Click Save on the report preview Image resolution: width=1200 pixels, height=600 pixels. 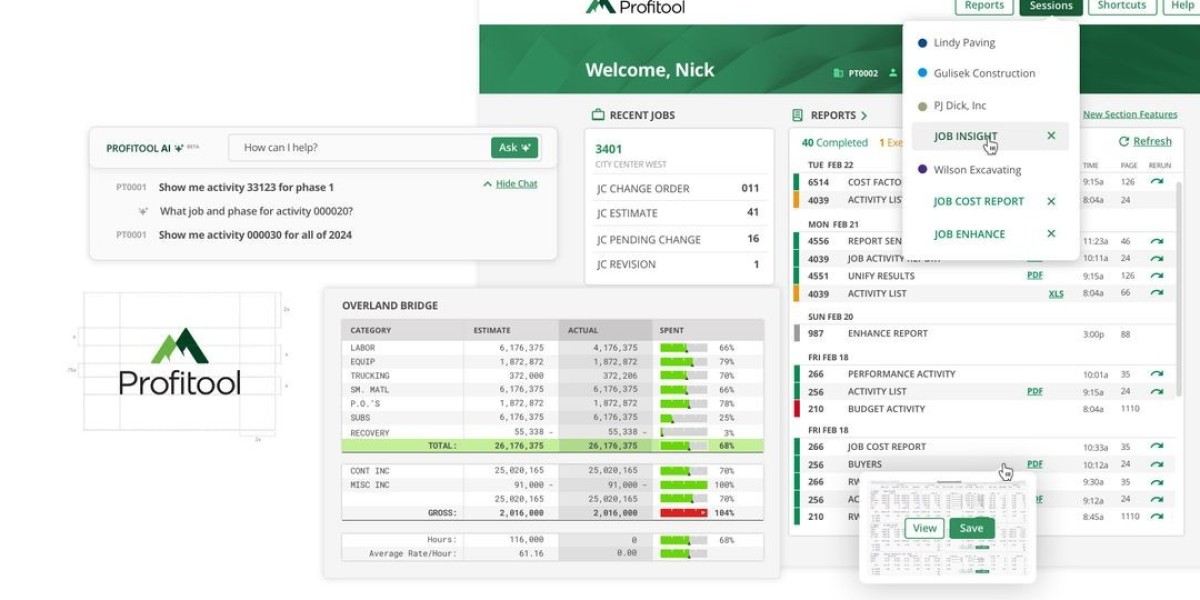tap(971, 528)
